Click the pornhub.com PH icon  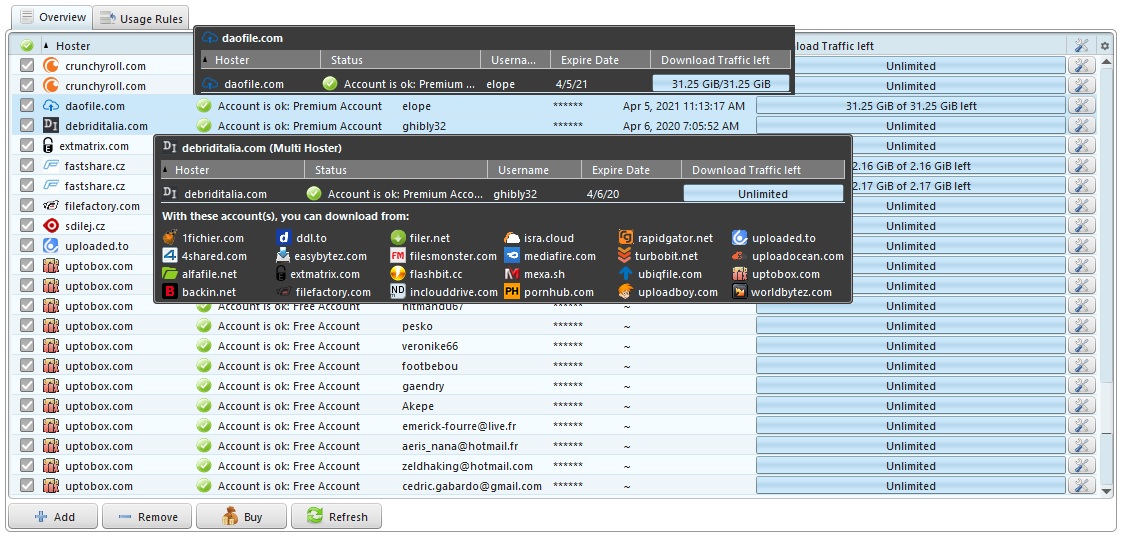[512, 292]
